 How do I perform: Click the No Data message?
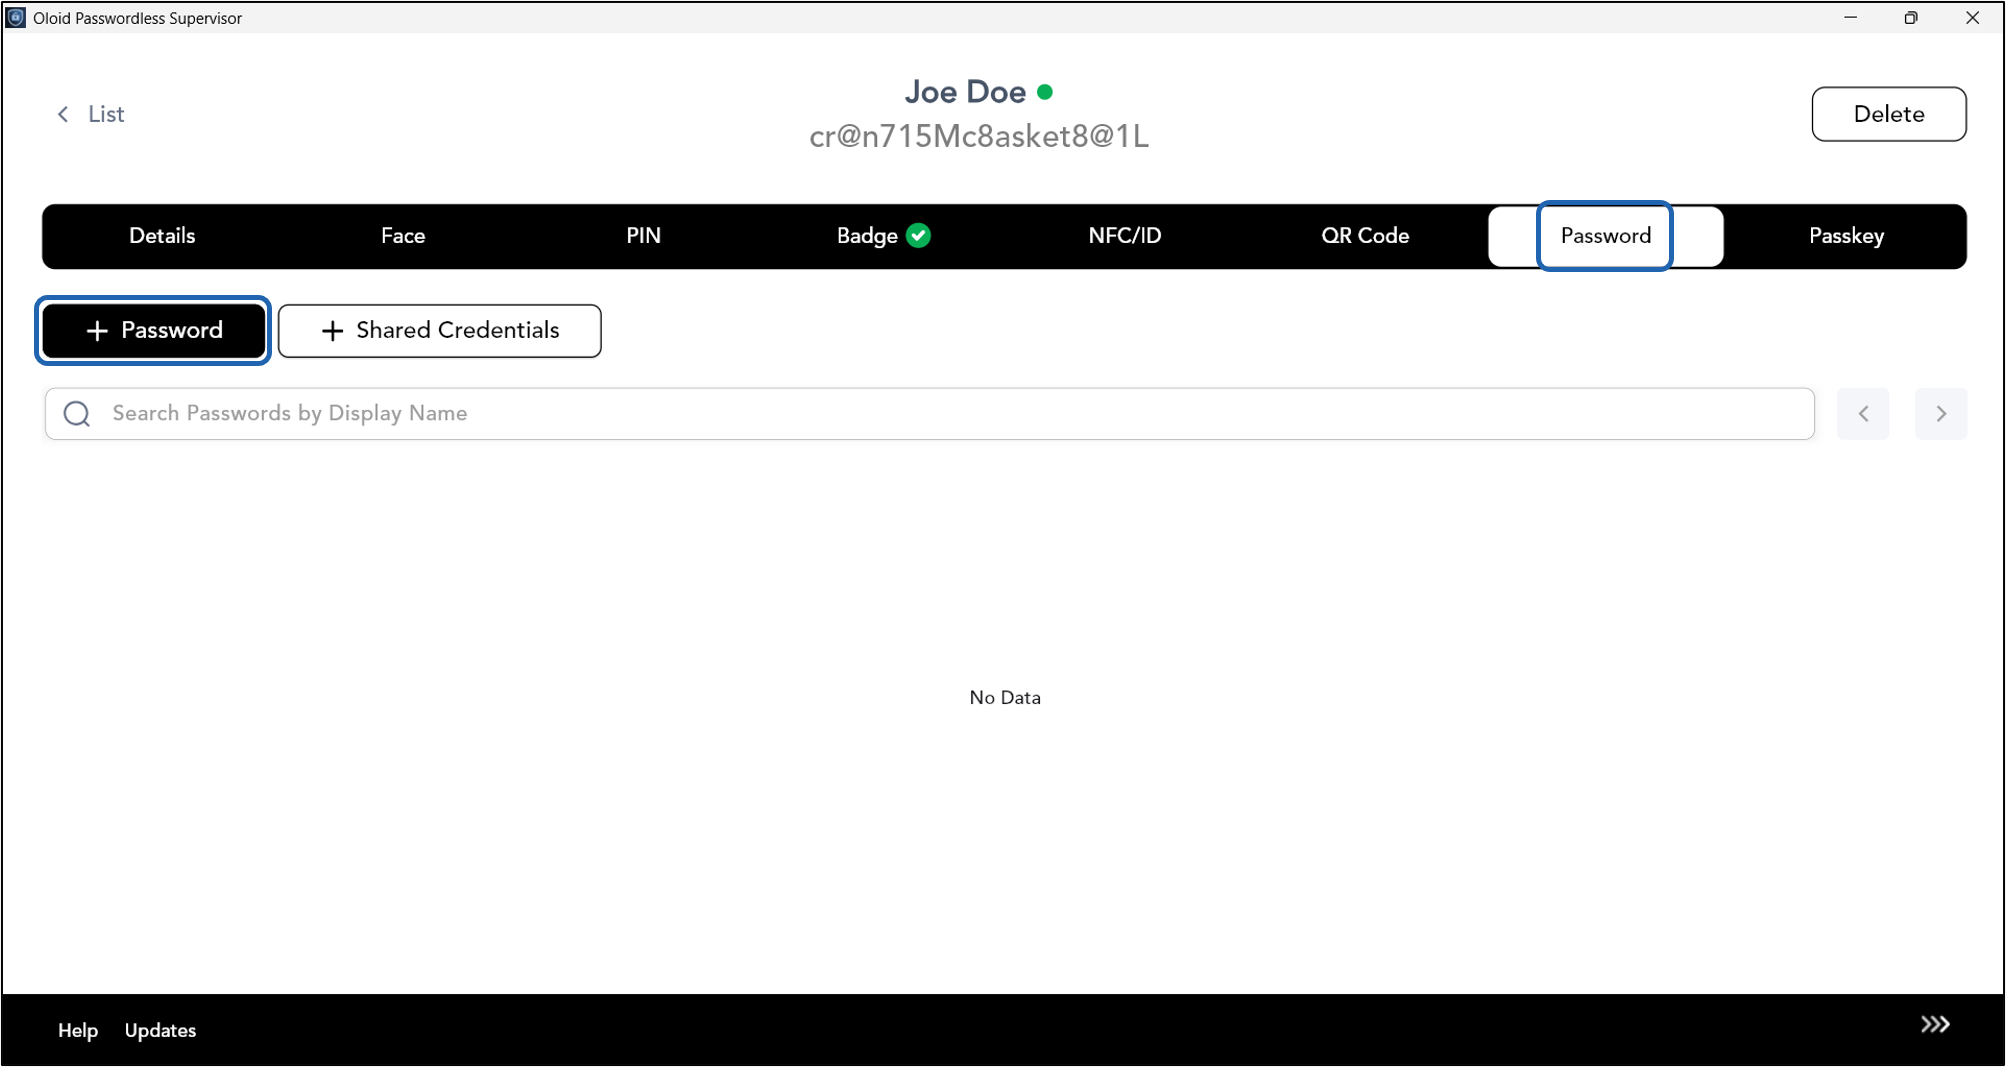[1005, 698]
